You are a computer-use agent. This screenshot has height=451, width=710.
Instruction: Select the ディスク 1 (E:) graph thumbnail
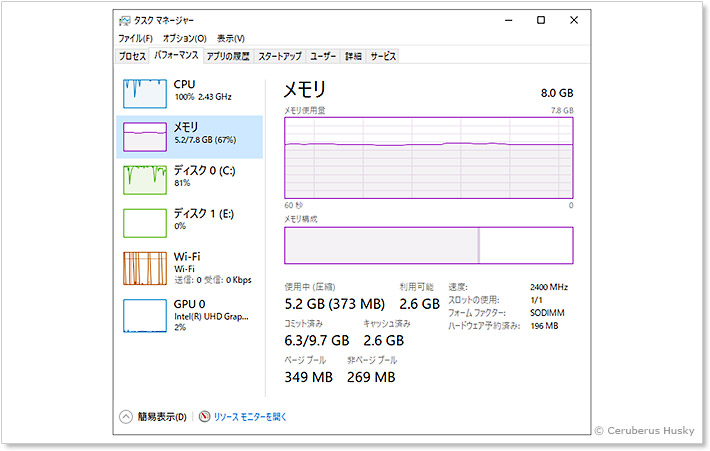pos(145,223)
